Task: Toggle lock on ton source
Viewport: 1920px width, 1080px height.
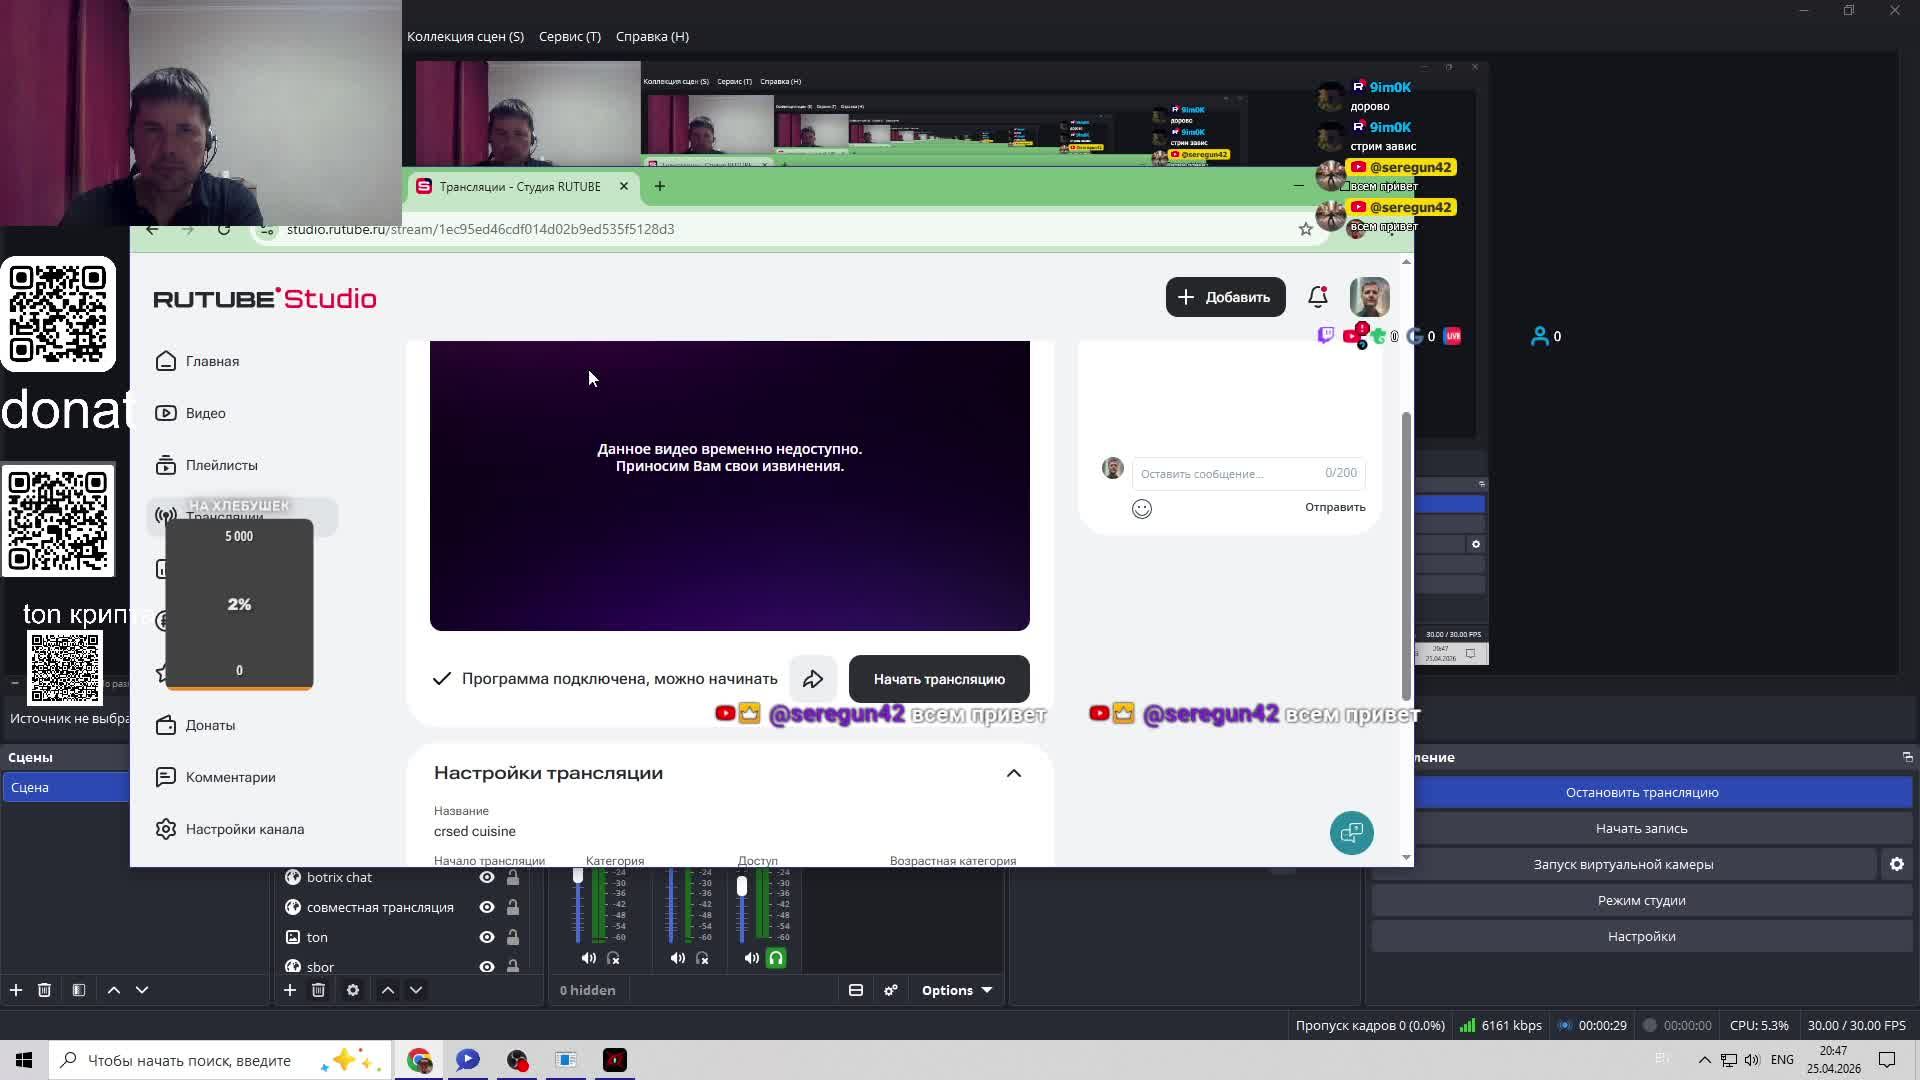Action: 512,937
